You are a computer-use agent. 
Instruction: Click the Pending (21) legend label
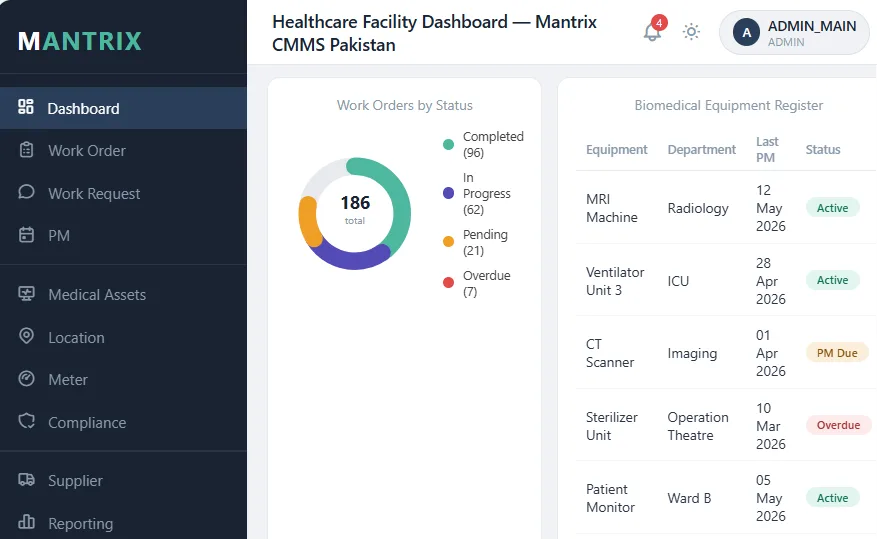click(x=485, y=242)
